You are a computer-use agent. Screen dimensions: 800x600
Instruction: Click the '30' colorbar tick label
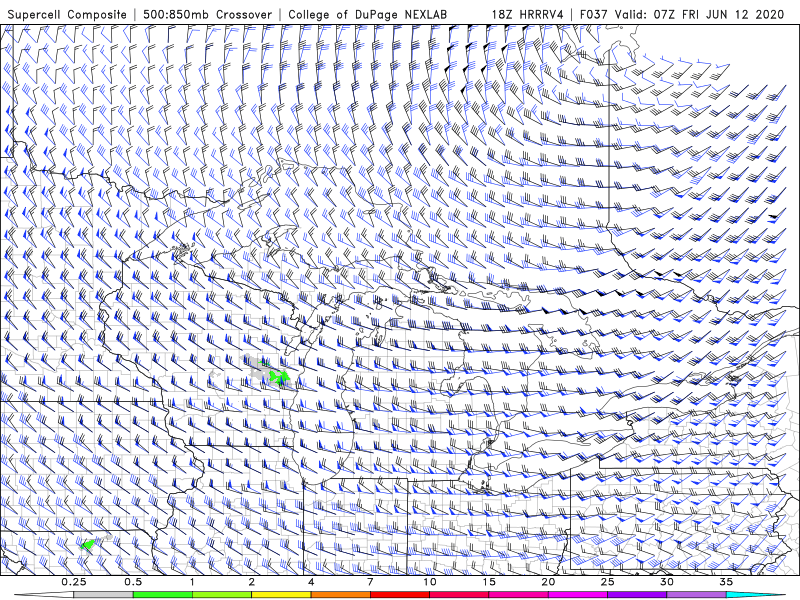667,582
